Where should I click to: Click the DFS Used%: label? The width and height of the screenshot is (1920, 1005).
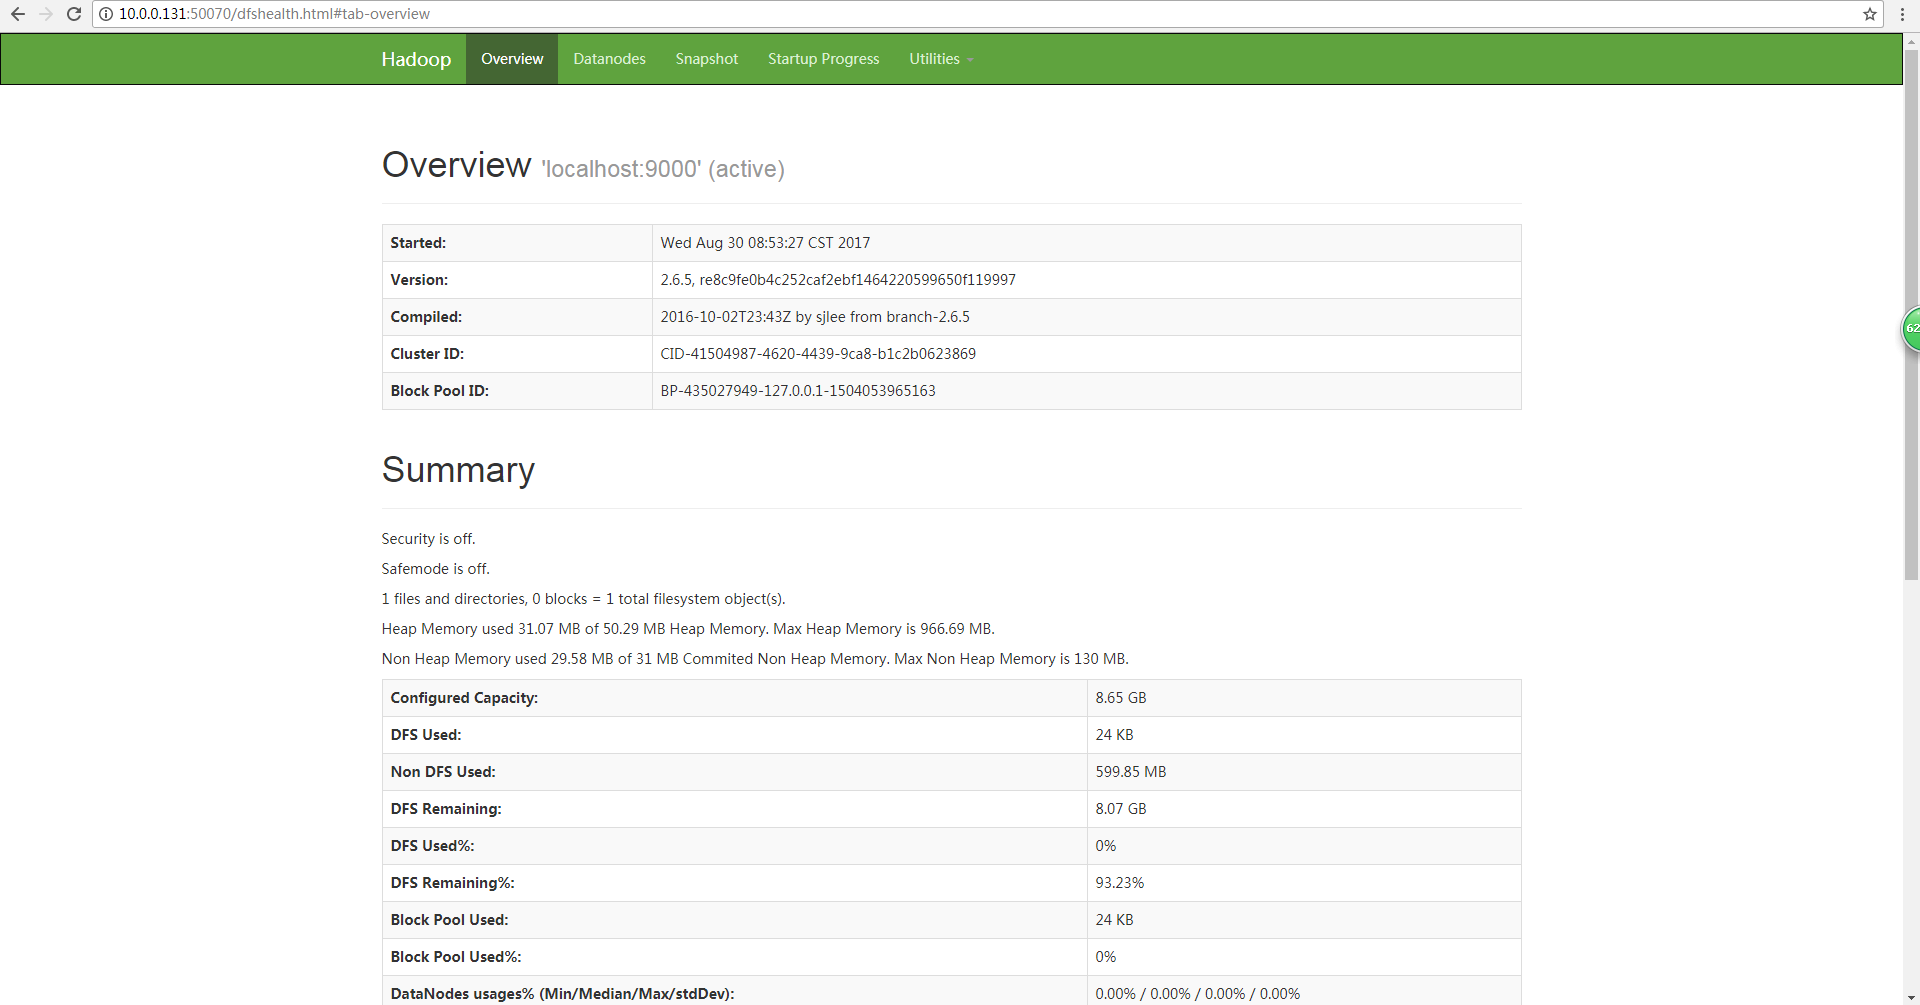432,846
